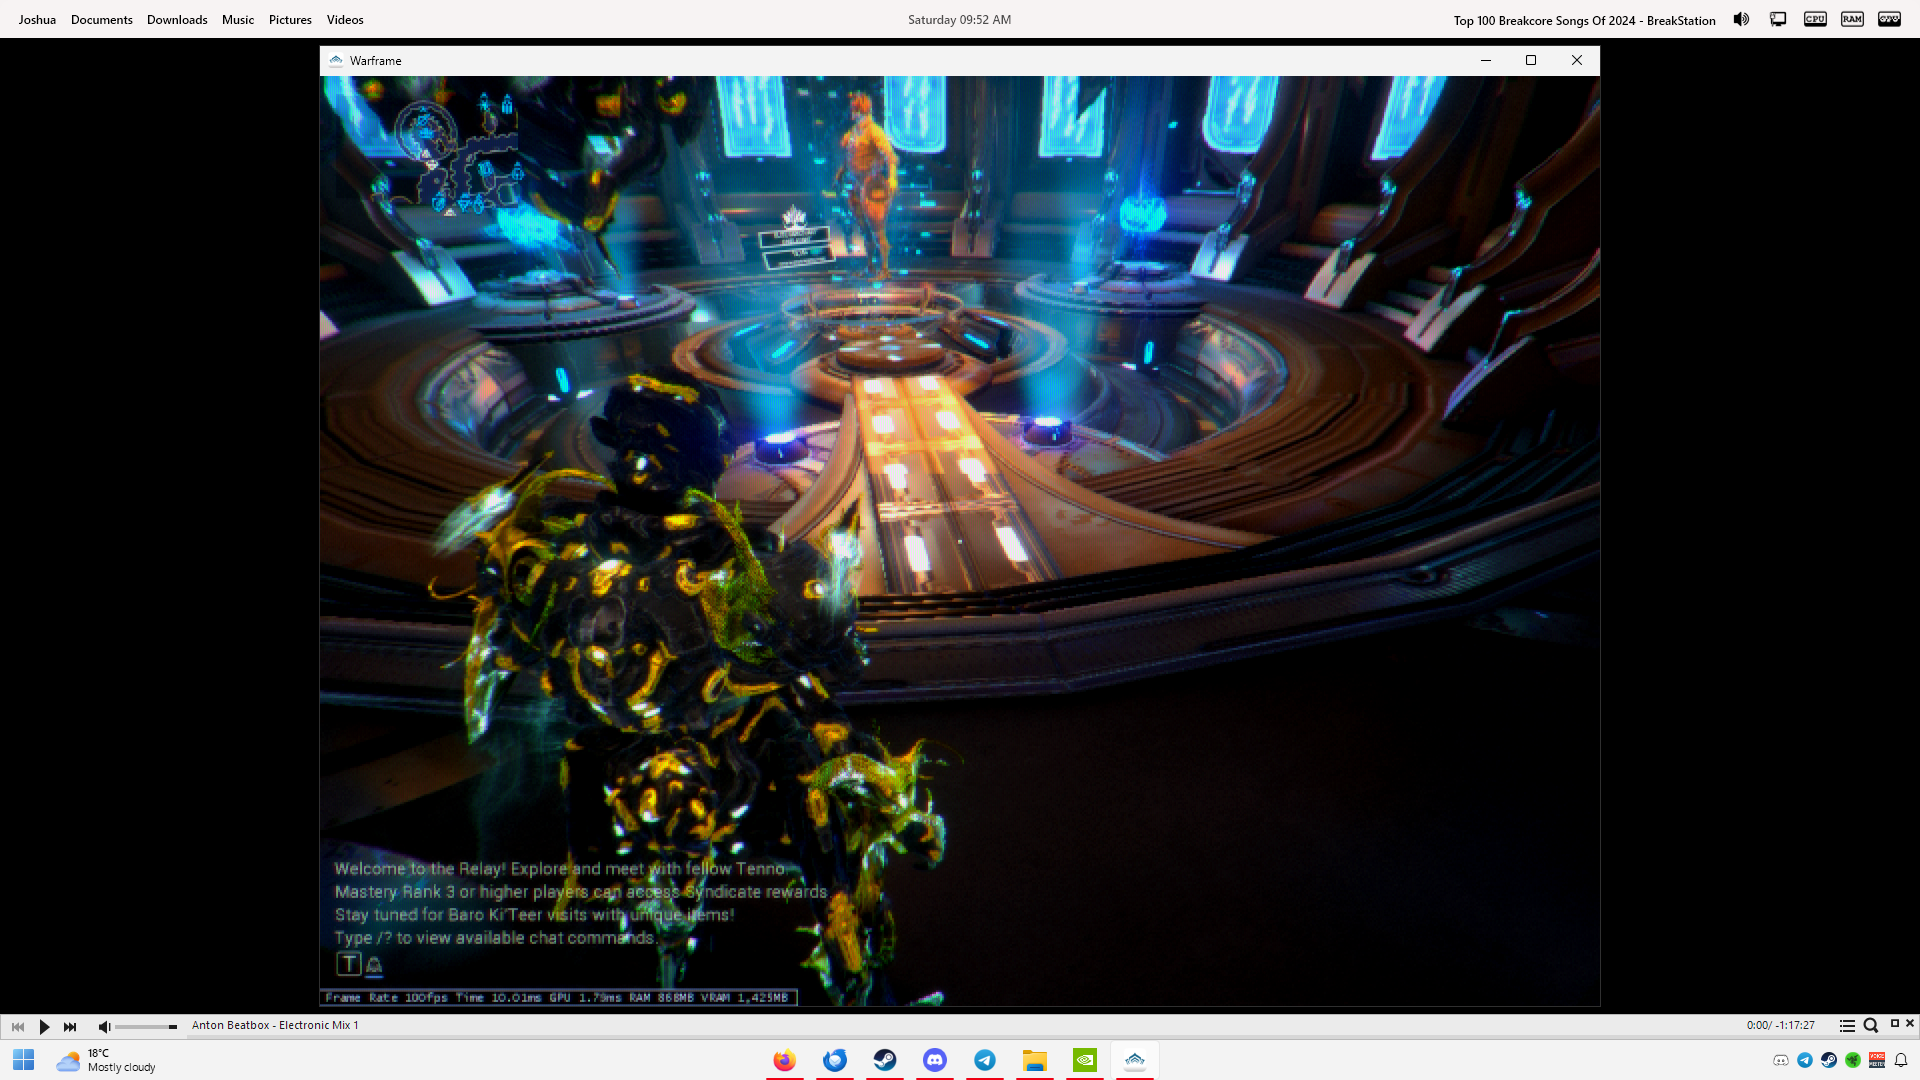Open the notifications bell
Image resolution: width=1920 pixels, height=1080 pixels.
[x=1901, y=1060]
